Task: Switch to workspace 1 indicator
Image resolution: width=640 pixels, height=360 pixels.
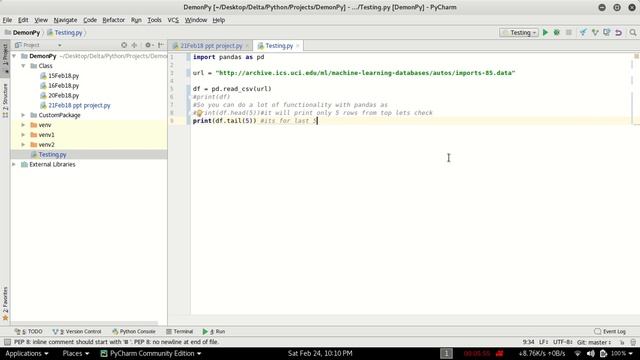Action: [446, 353]
